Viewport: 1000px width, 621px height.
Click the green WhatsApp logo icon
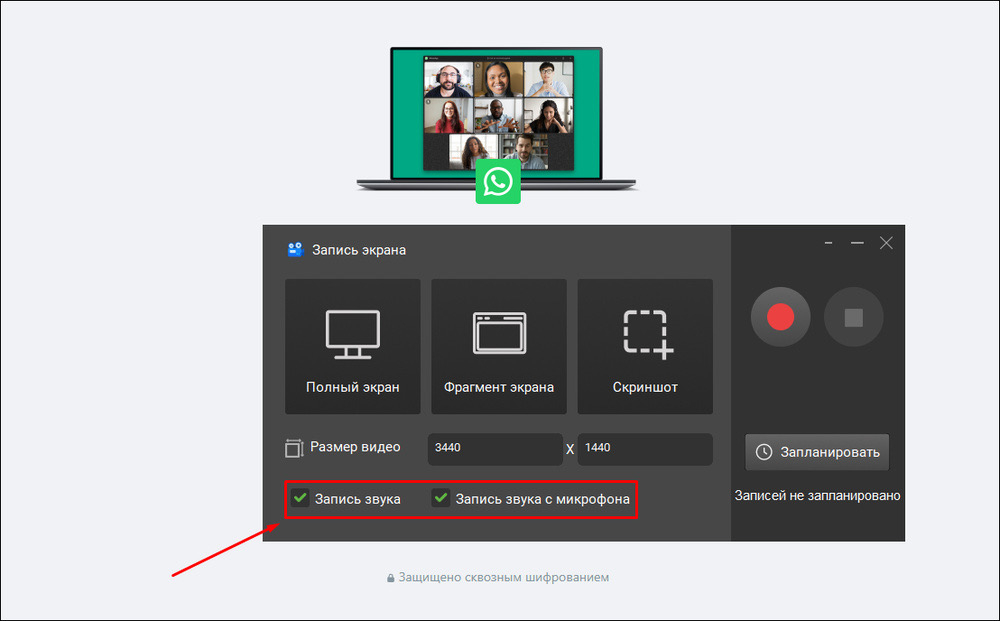point(498,182)
